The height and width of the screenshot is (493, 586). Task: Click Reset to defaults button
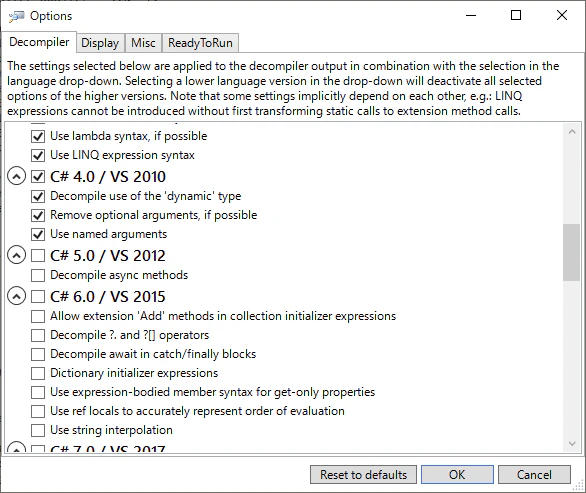(x=363, y=475)
